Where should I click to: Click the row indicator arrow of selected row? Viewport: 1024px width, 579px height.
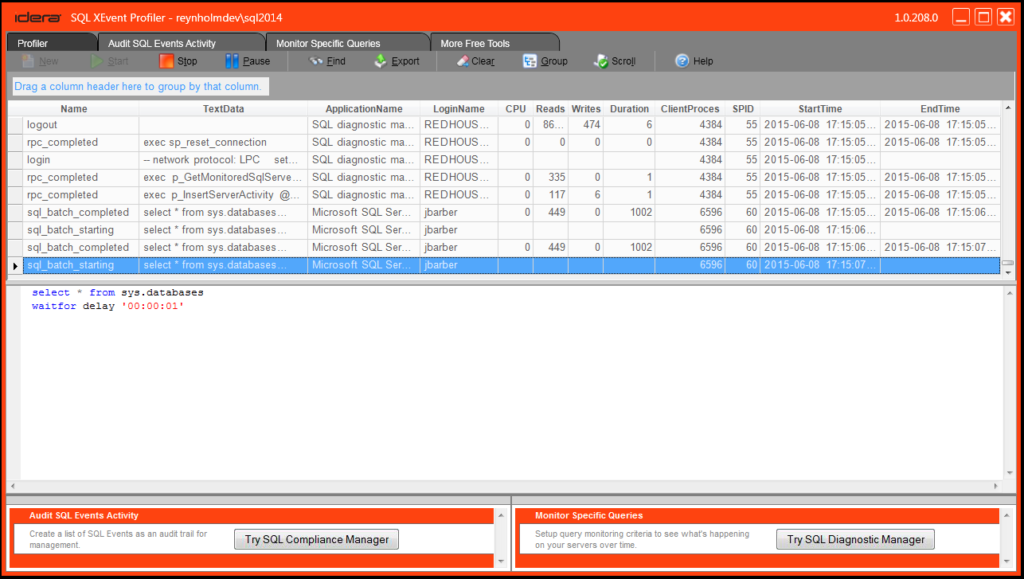15,266
